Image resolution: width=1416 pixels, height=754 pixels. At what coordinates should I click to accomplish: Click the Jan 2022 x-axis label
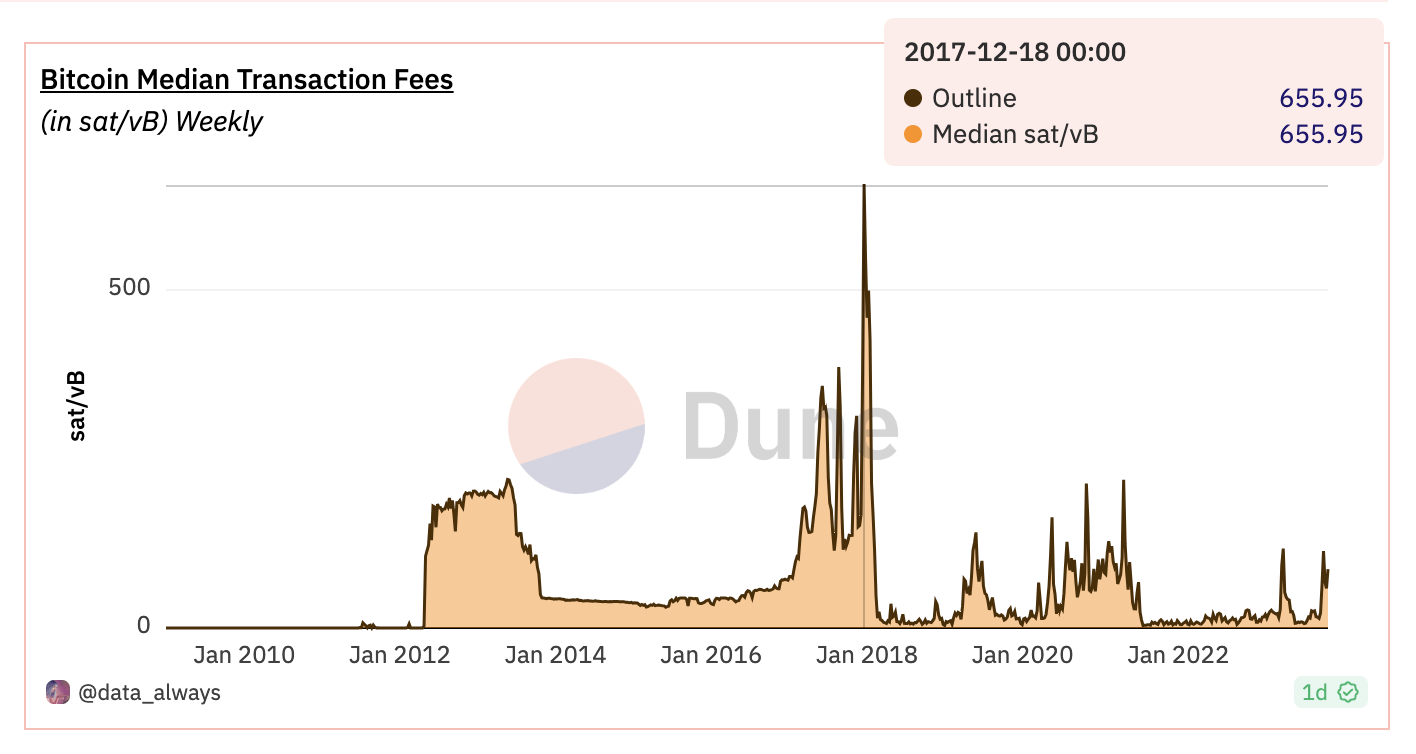(1178, 656)
